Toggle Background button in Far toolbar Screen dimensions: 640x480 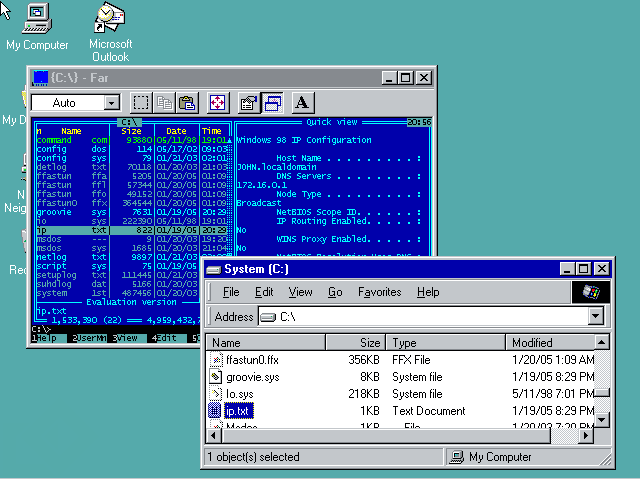(272, 102)
